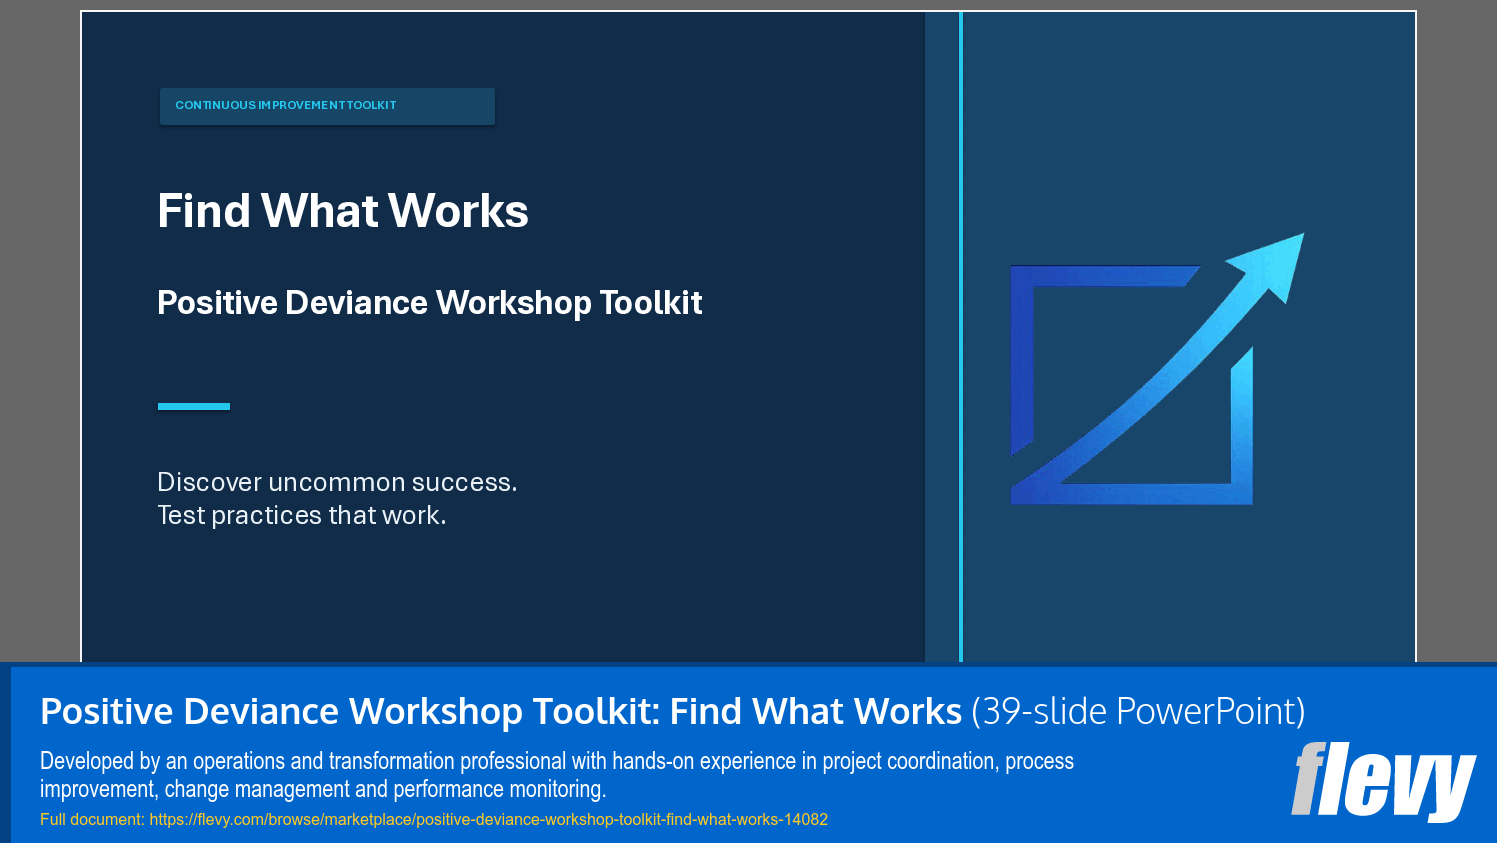Click the 'Discover uncommon success.' line
The image size is (1497, 843).
pos(337,482)
